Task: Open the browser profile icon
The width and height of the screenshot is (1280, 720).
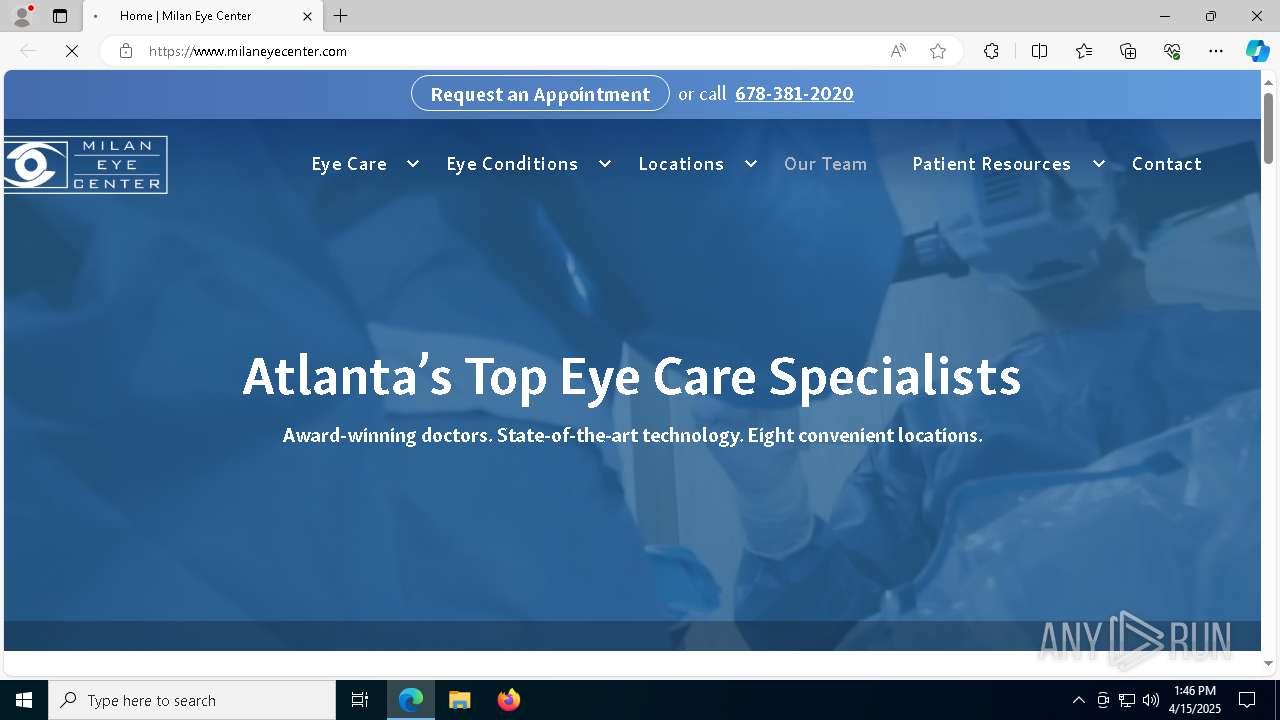Action: [22, 16]
